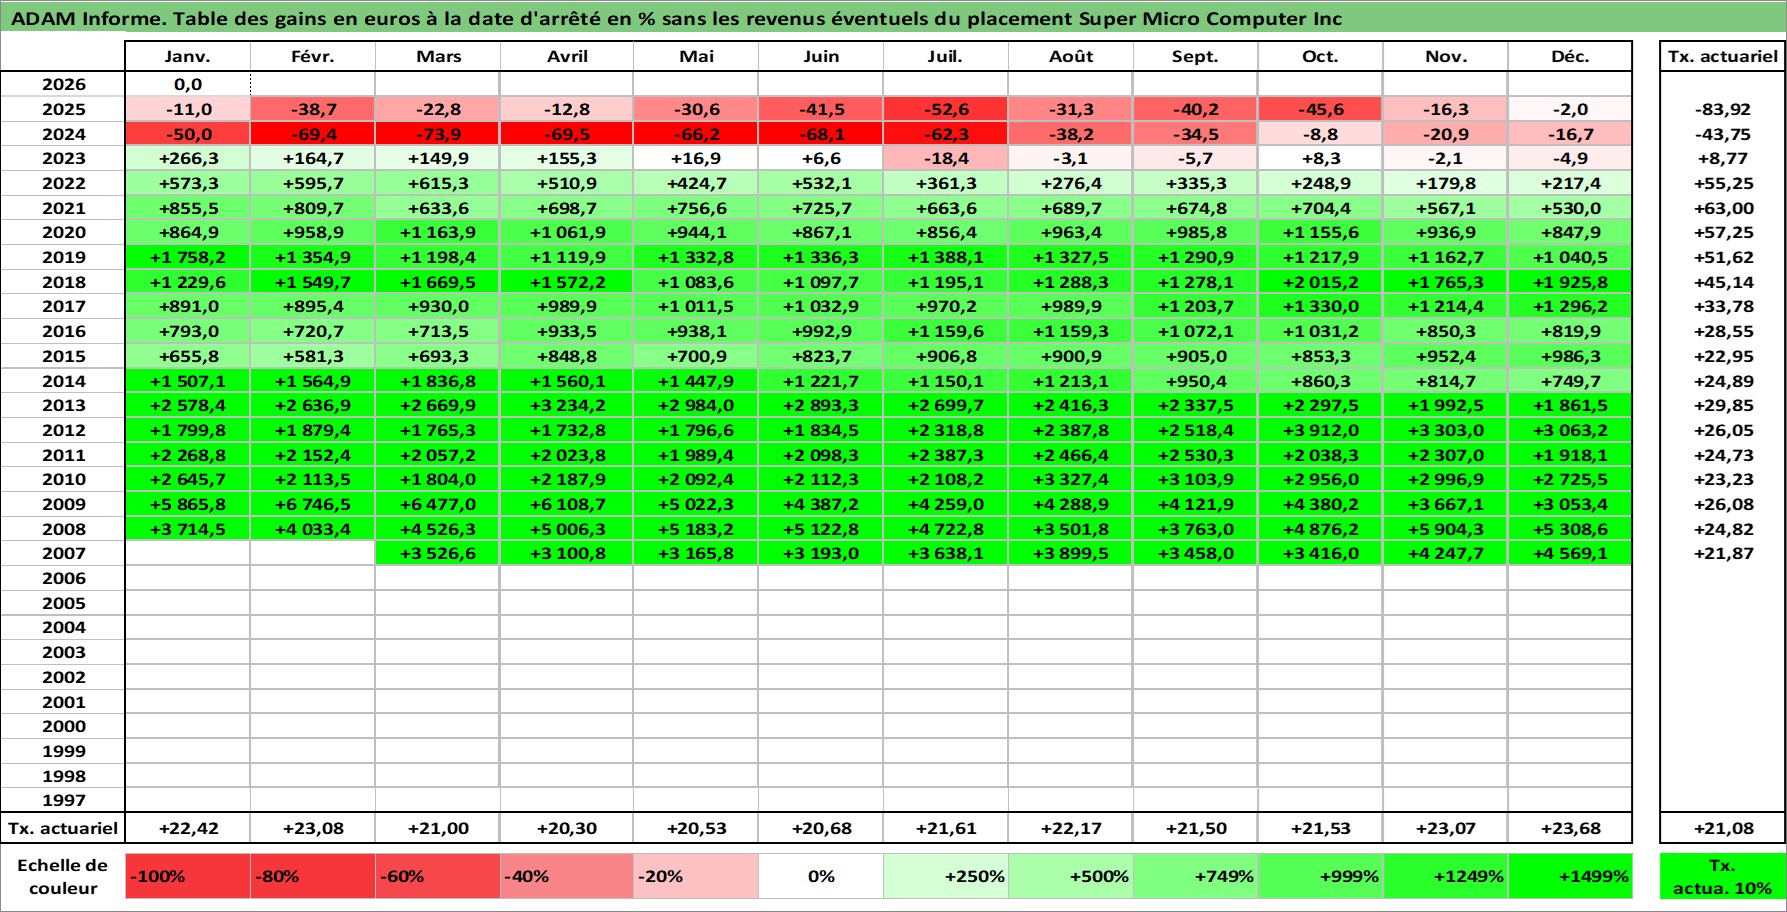
Task: Select the +6 746,5 cell in 2009
Action: click(x=313, y=504)
